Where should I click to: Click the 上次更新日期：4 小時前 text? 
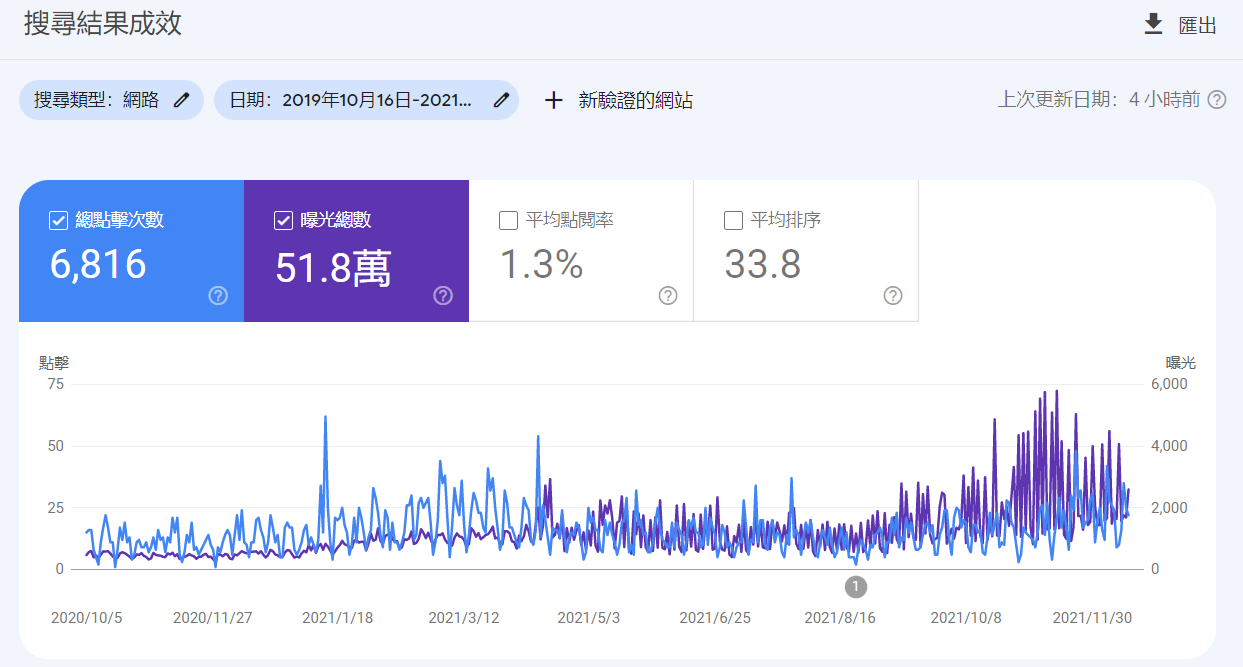coord(1098,100)
